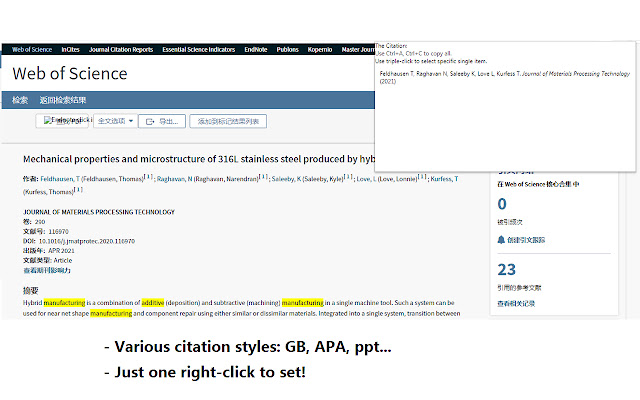Open Publons in top navigation
This screenshot has width=640, height=400.
288,49
